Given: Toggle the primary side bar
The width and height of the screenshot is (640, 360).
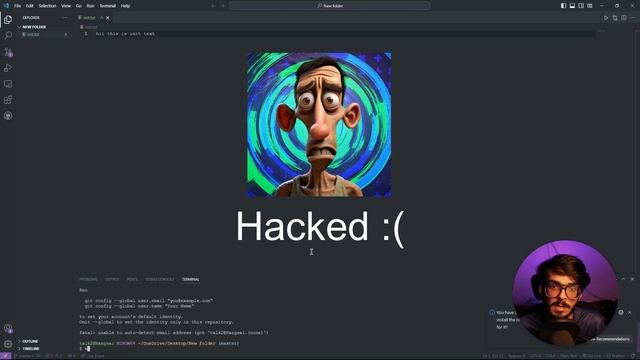Looking at the screenshot, I should [563, 6].
